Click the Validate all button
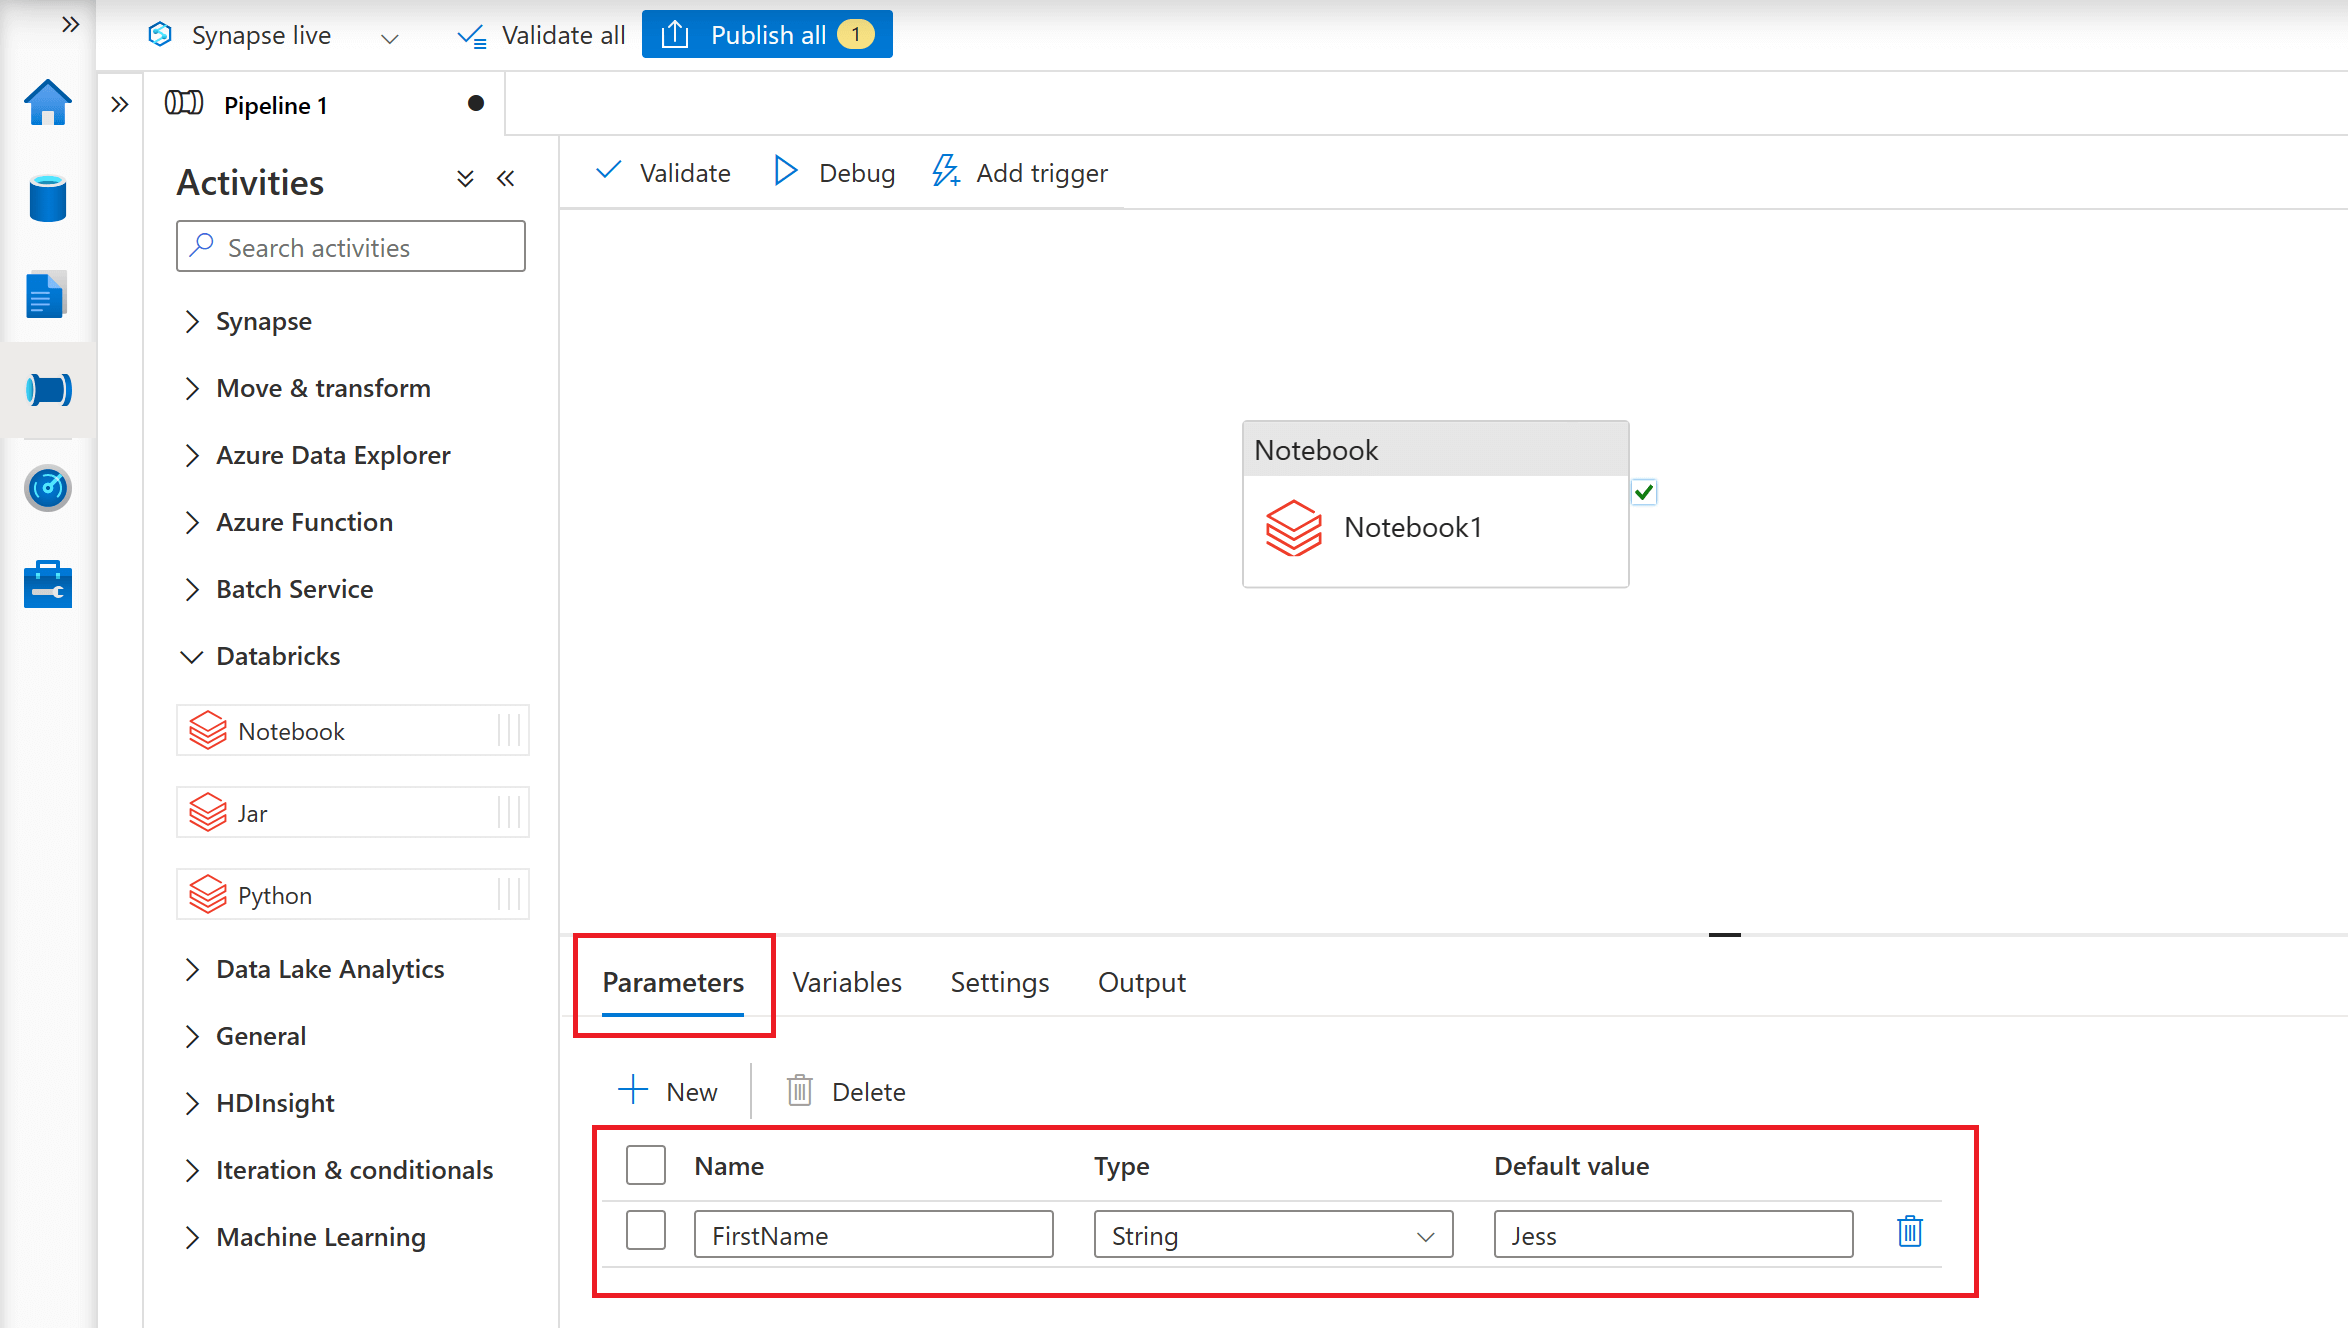 pos(541,36)
